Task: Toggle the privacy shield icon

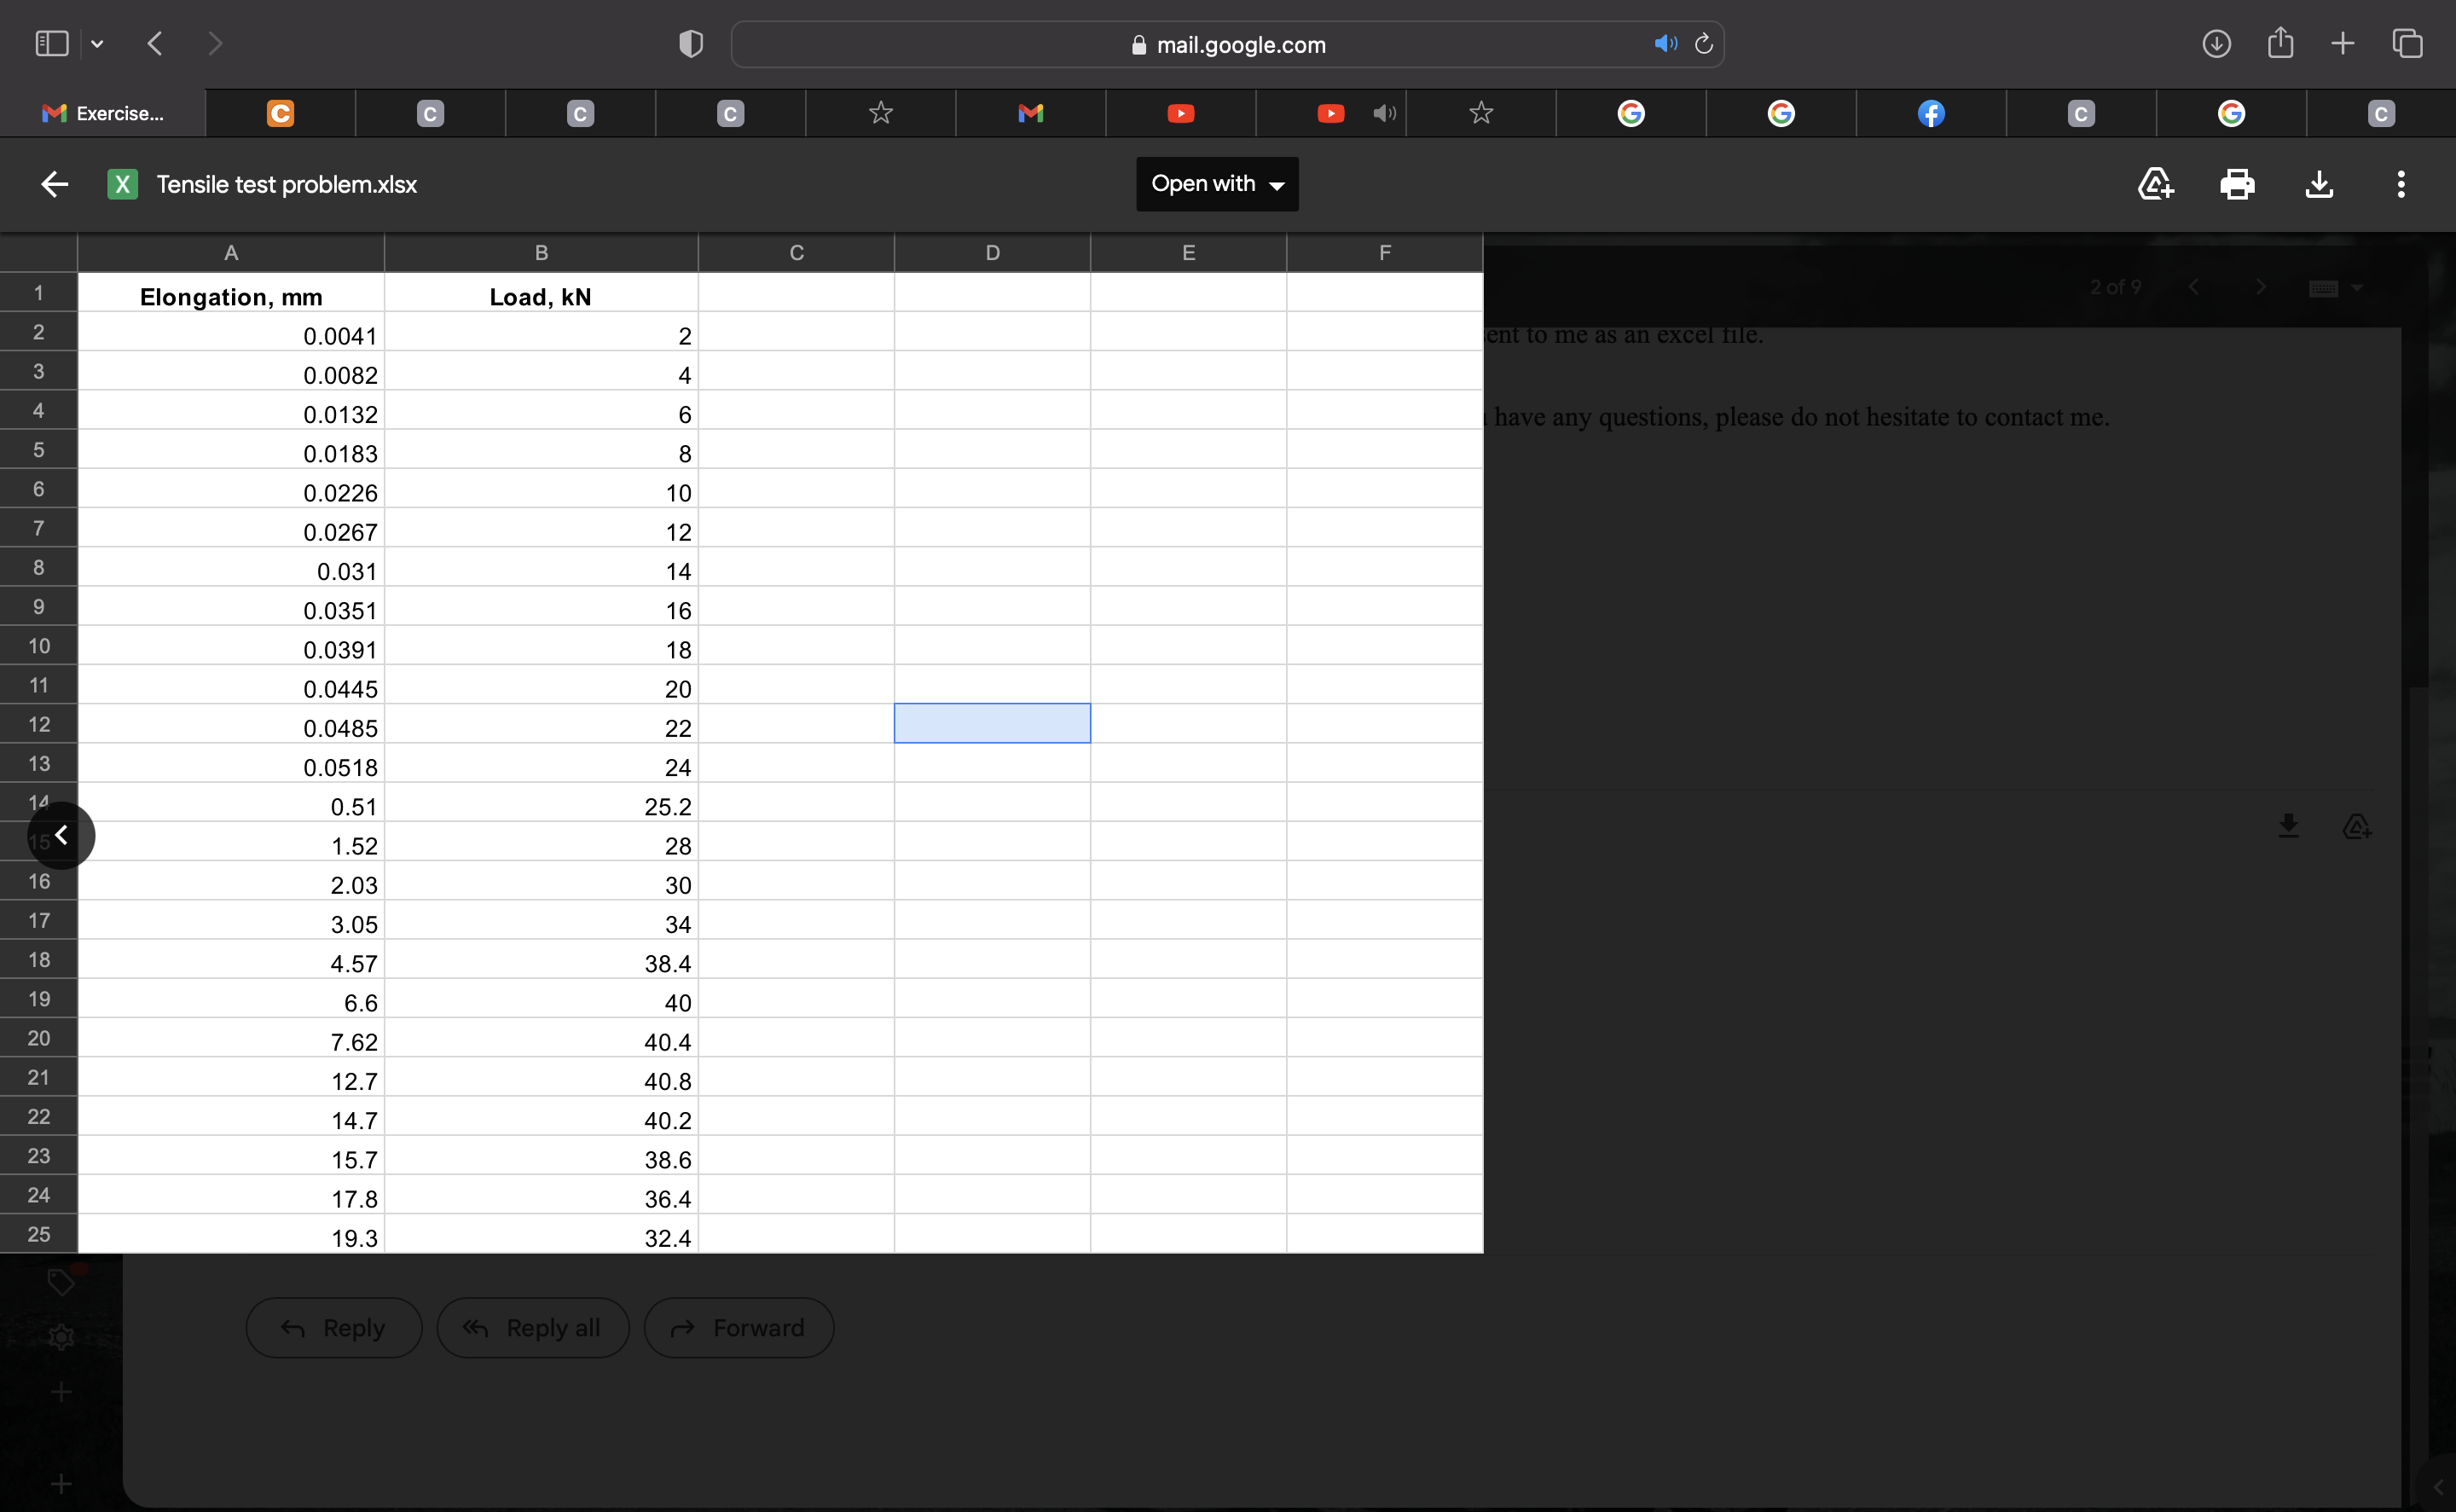Action: [x=689, y=43]
